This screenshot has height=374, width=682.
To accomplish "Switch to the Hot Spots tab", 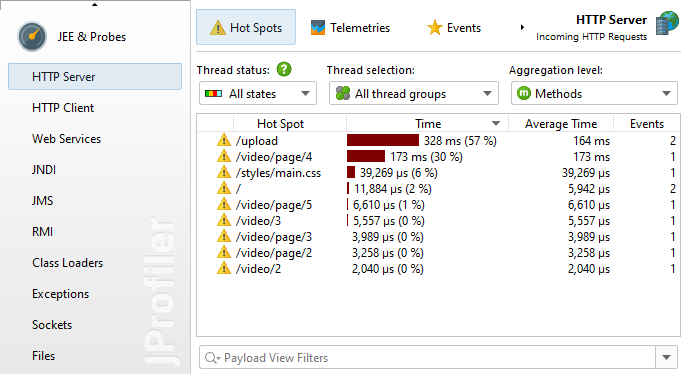I will 246,27.
